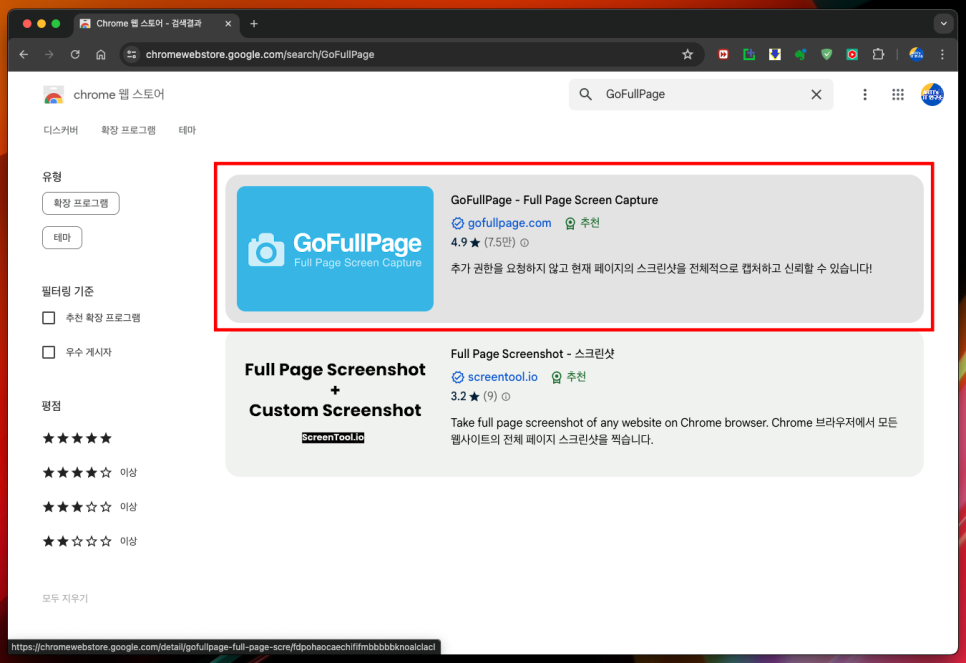This screenshot has height=663, width=966.
Task: Open the Google apps grid
Action: coord(898,94)
